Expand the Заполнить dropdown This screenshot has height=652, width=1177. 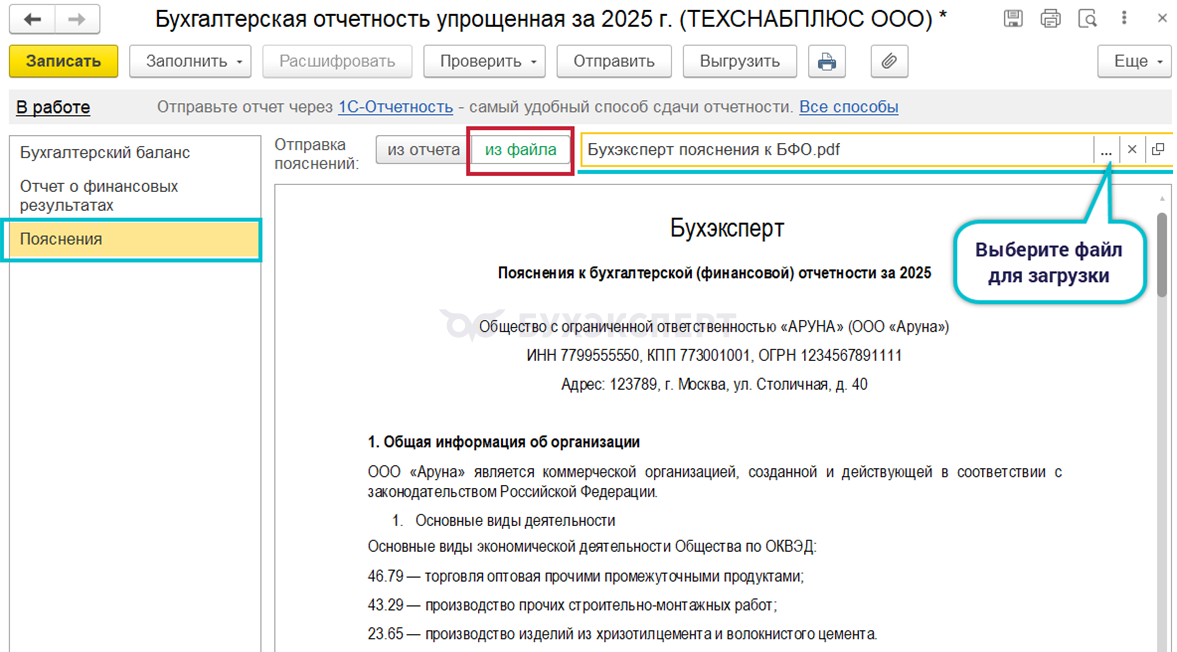pyautogui.click(x=190, y=62)
